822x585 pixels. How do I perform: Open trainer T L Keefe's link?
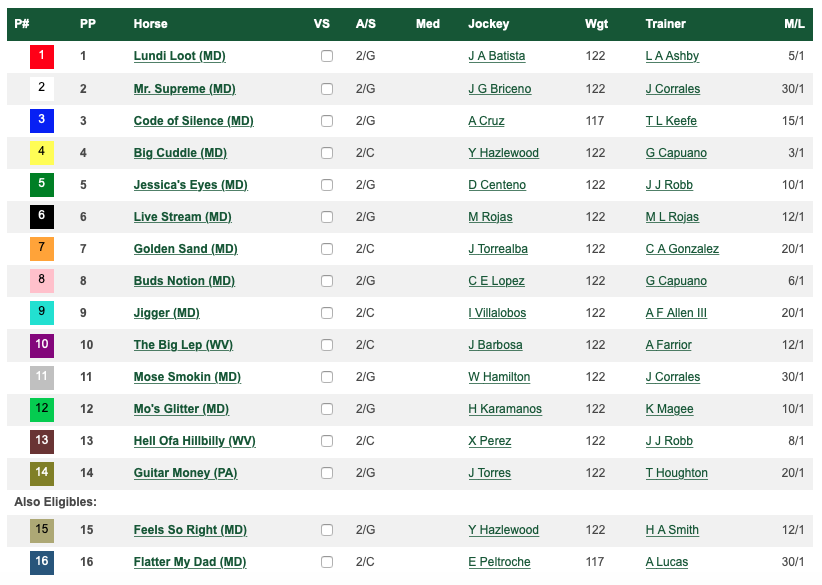click(x=671, y=121)
